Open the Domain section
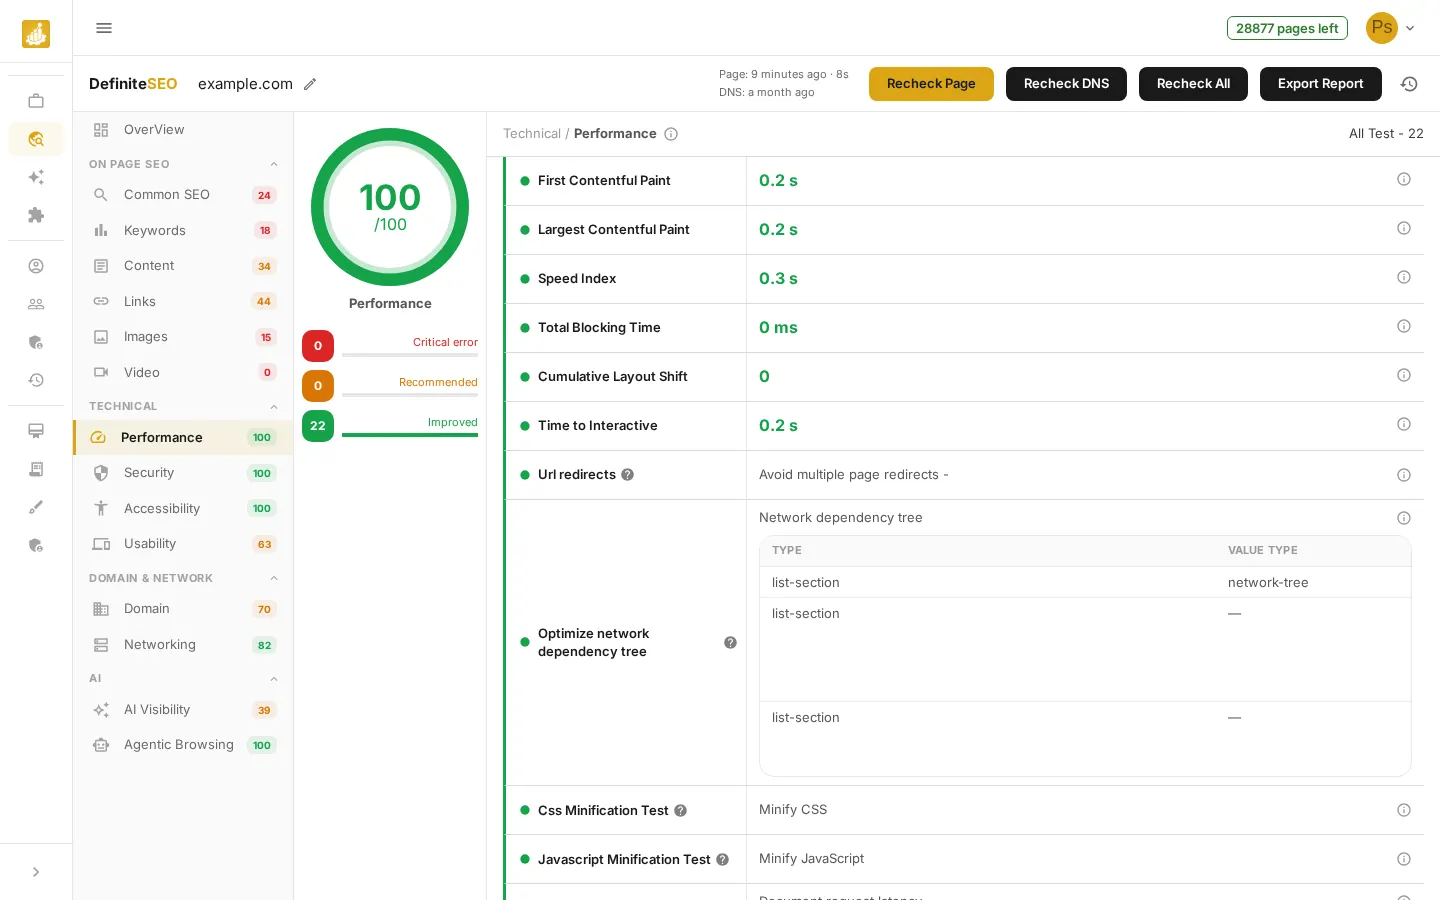1440x900 pixels. [183, 609]
